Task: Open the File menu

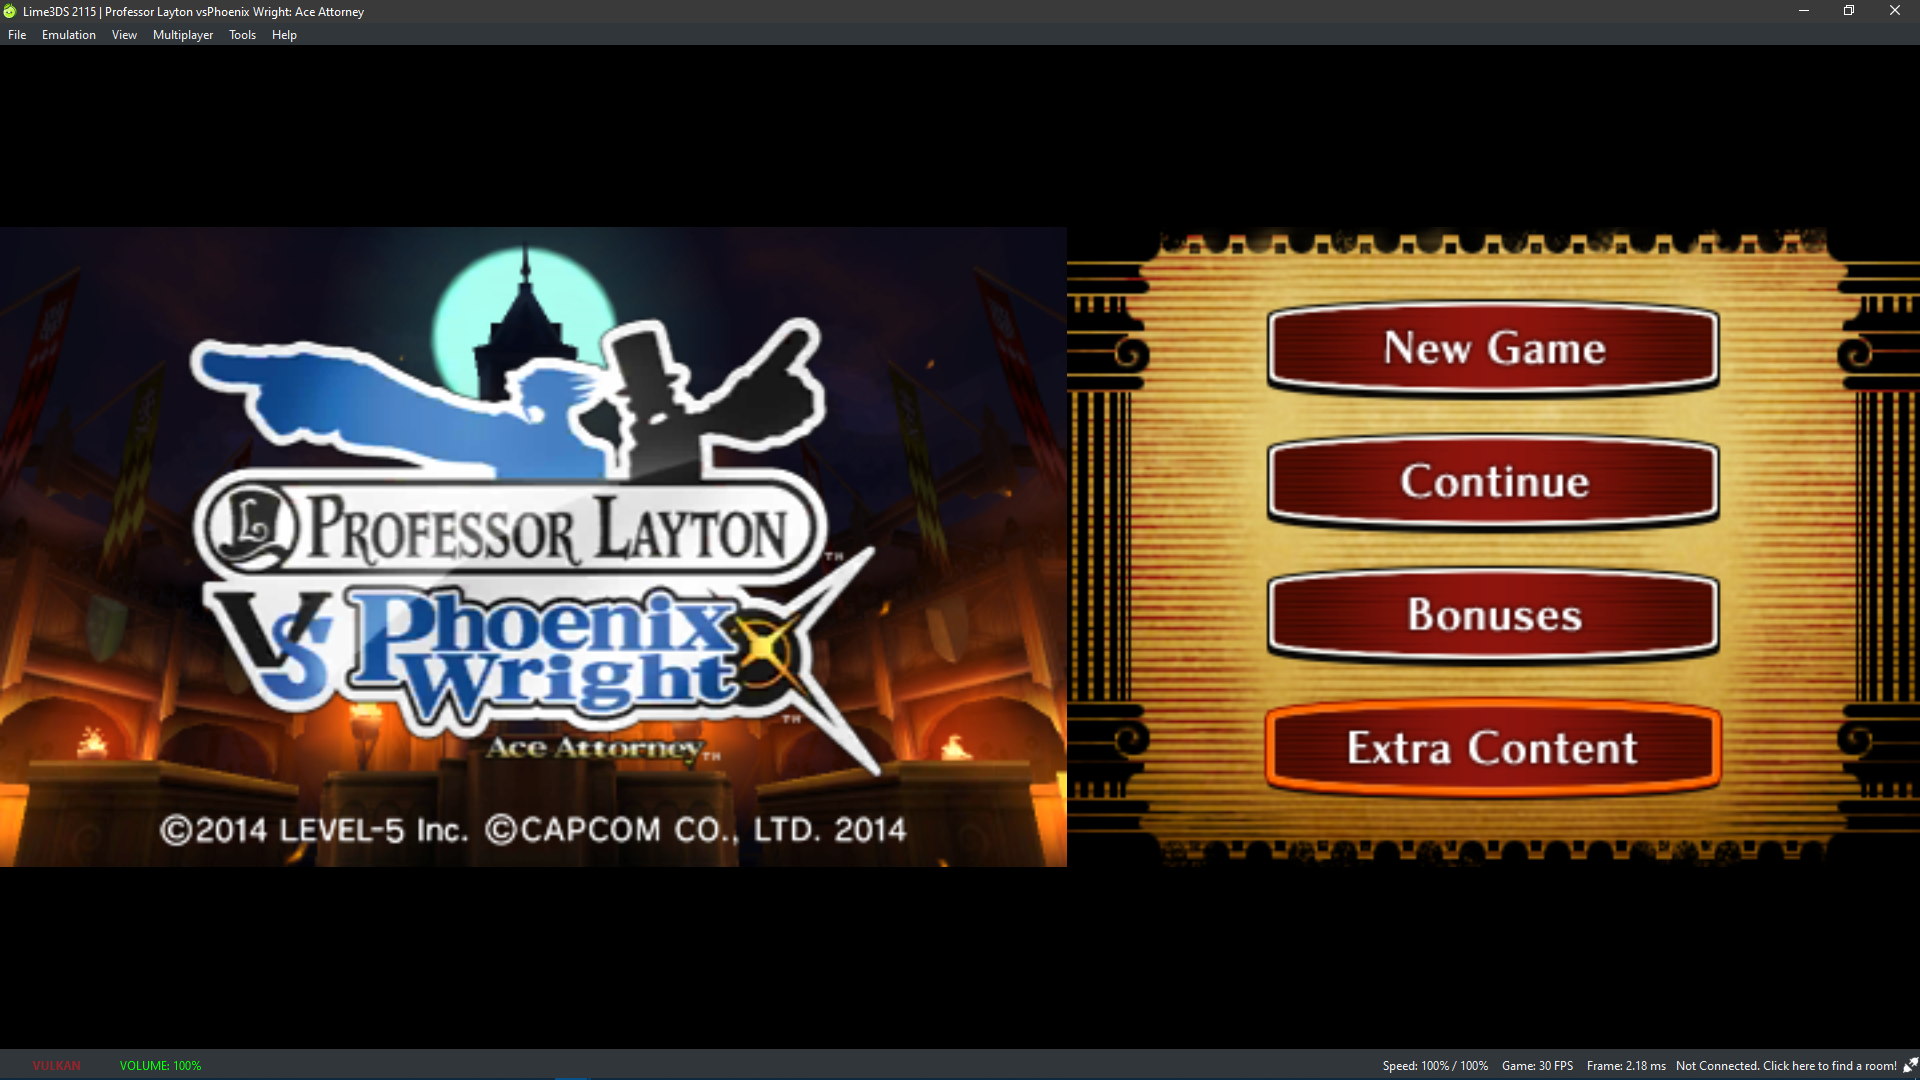Action: pos(17,34)
